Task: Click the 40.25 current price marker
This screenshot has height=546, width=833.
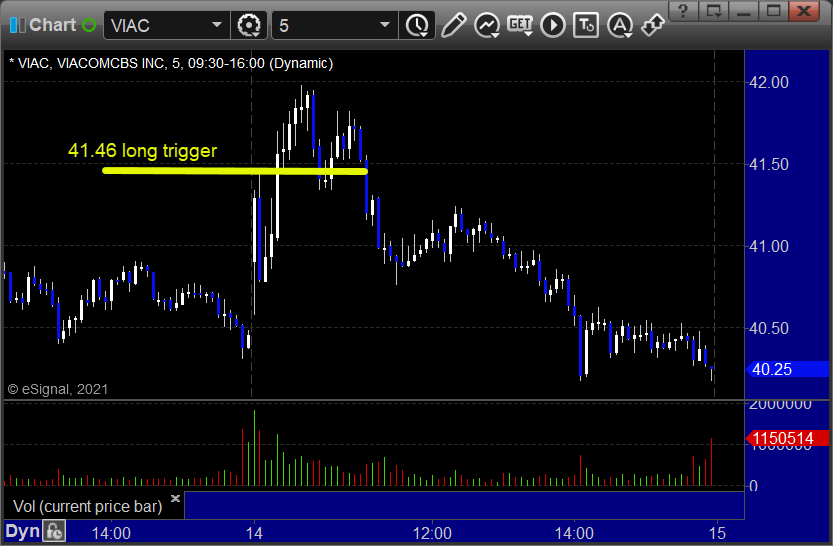Action: (x=787, y=369)
